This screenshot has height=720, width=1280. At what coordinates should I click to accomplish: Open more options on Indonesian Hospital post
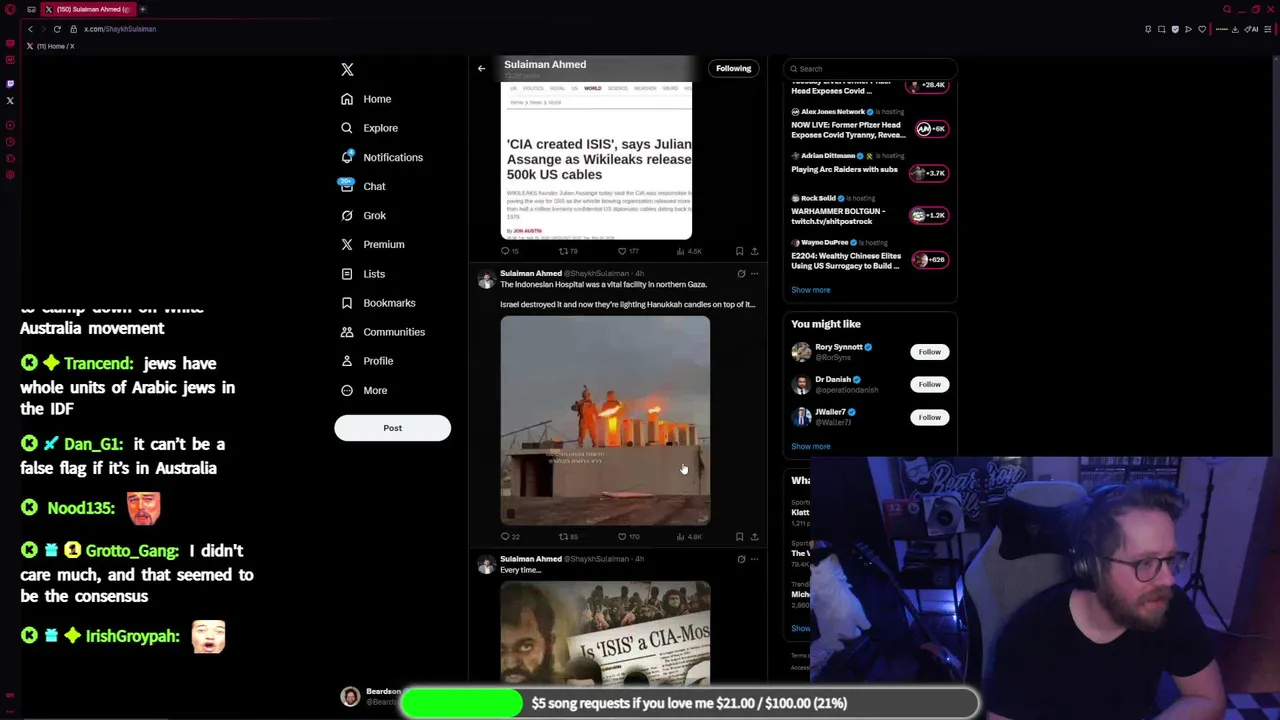(x=755, y=274)
